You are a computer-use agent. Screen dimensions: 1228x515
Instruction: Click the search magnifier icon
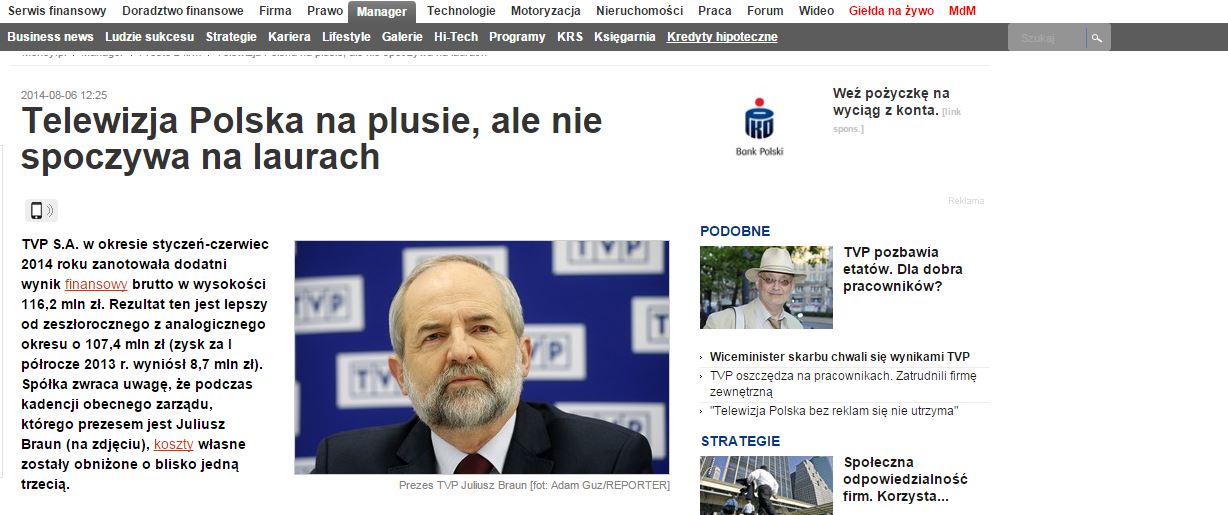tap(1097, 38)
